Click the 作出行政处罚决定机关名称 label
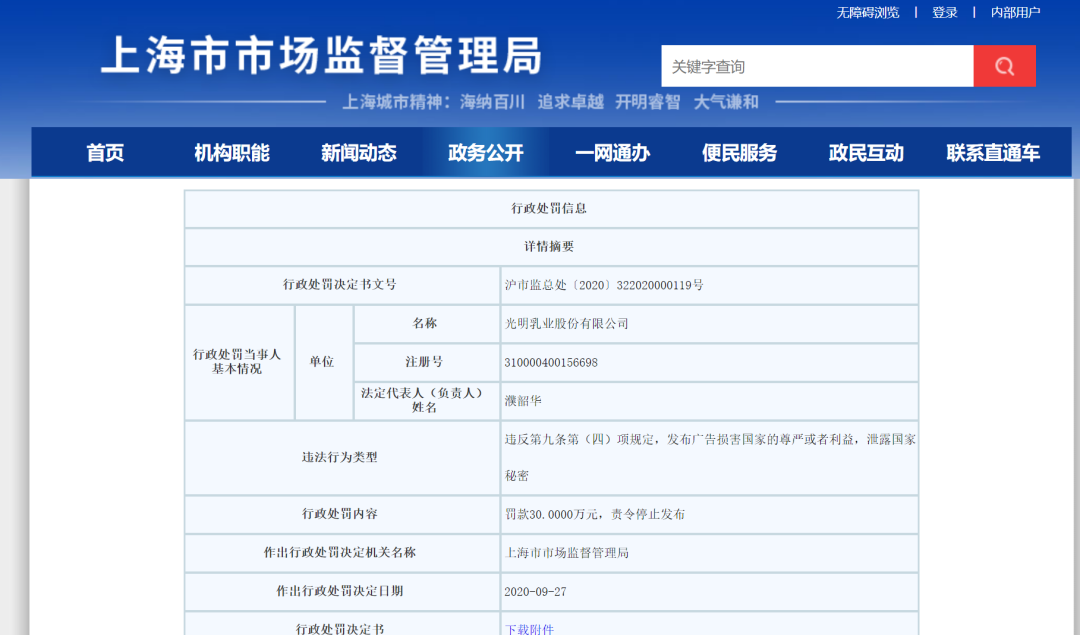The width and height of the screenshot is (1080, 635). 340,552
